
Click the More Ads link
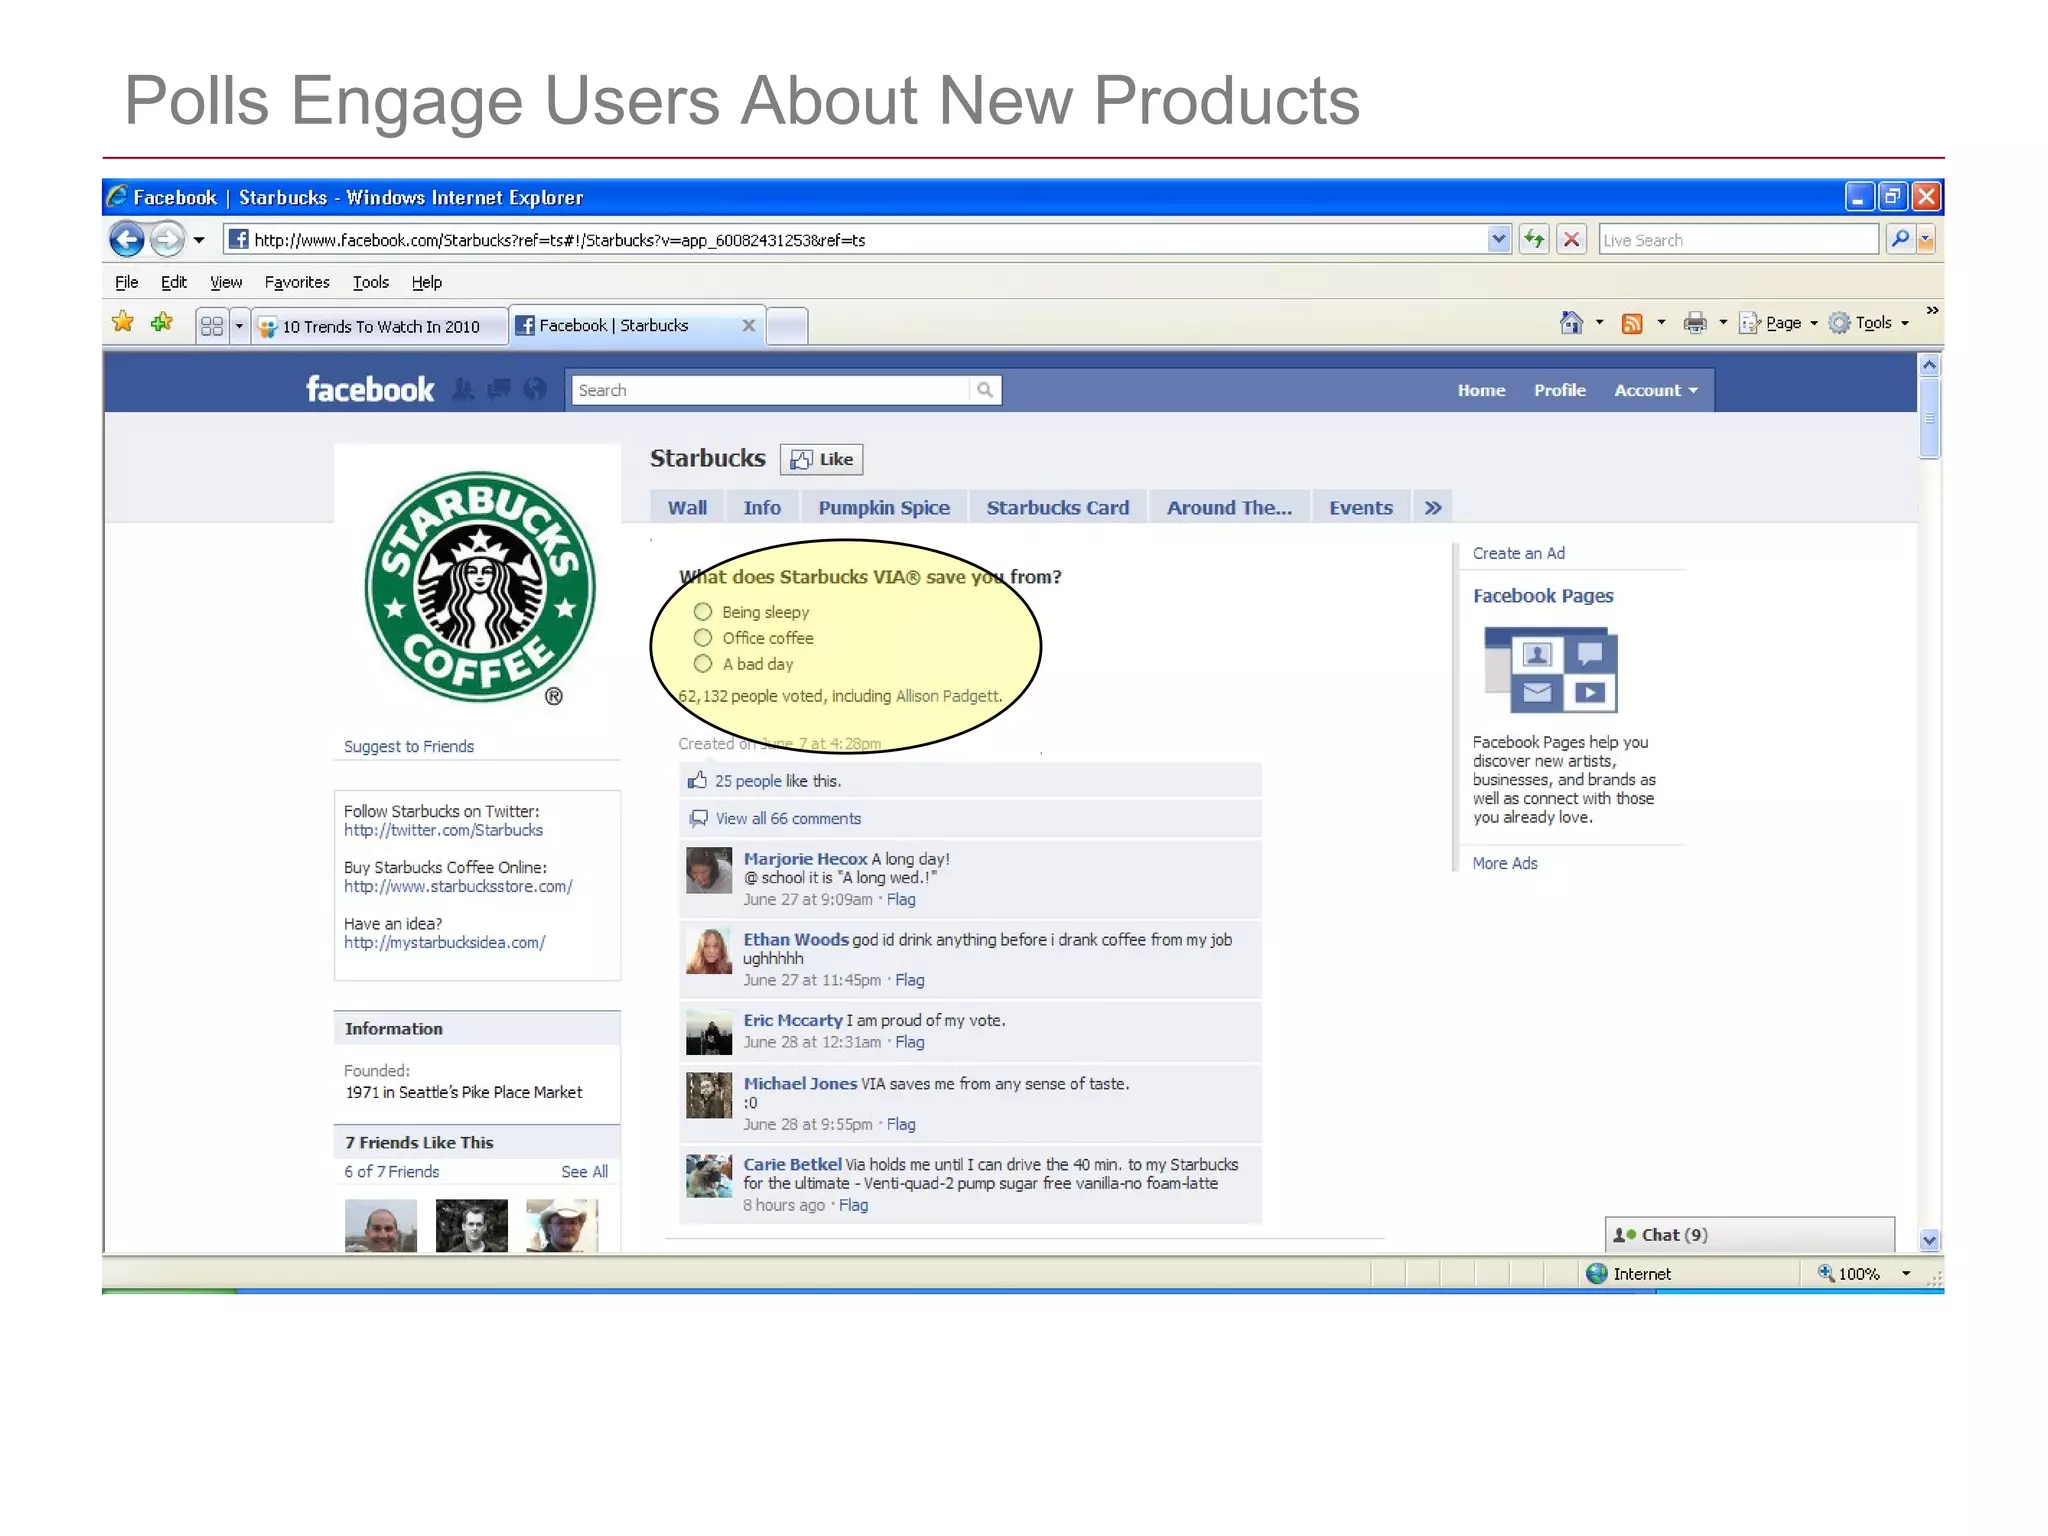tap(1505, 863)
